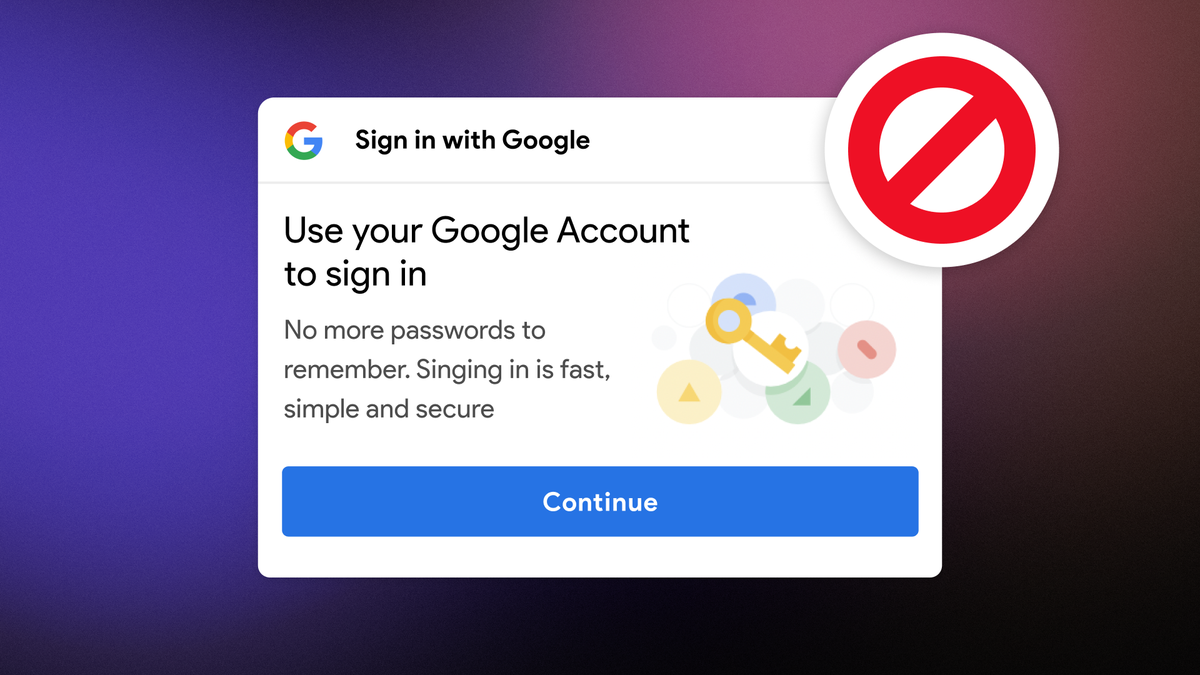The width and height of the screenshot is (1200, 675).
Task: Click the purple background outside the dialog
Action: [120, 330]
